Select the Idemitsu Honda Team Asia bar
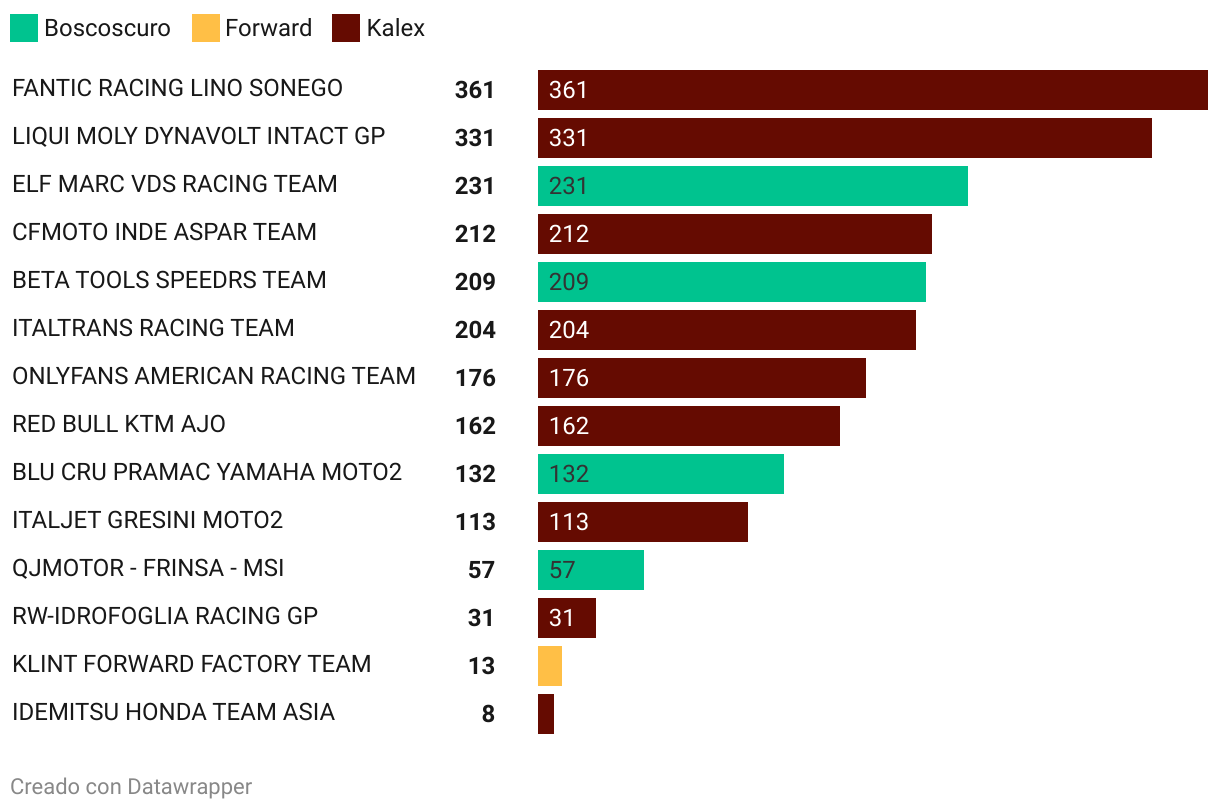The height and width of the screenshot is (810, 1220). [546, 714]
